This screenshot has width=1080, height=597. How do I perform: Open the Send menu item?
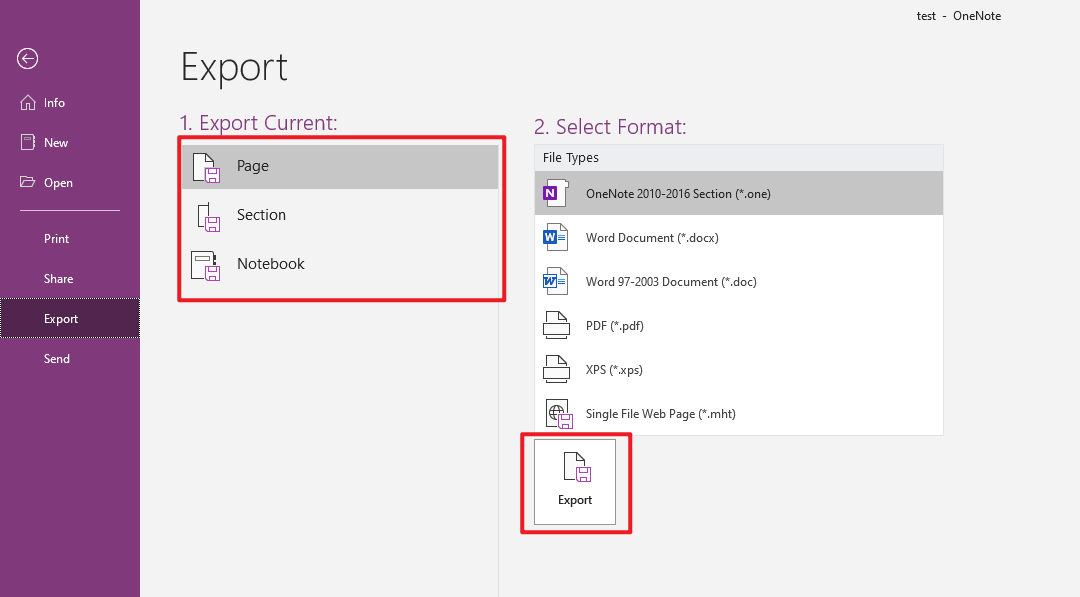click(57, 358)
